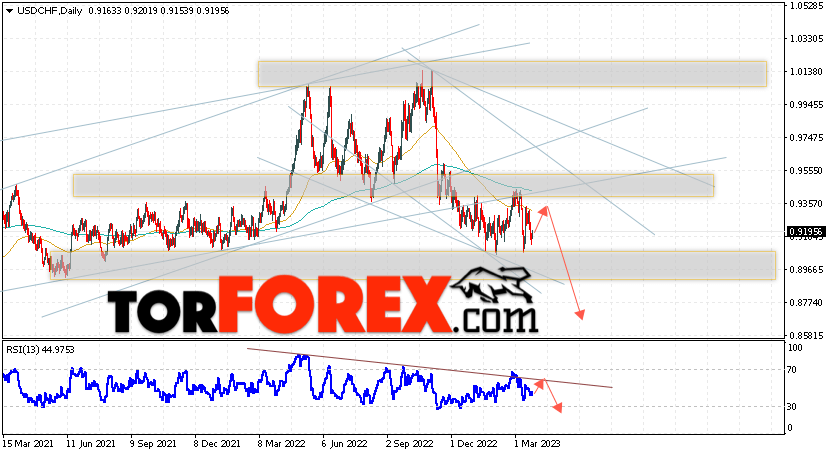Viewport: 830px width, 455px height.
Task: Open the chart menu triangle beside USDCHF,Daily
Action: 9,11
